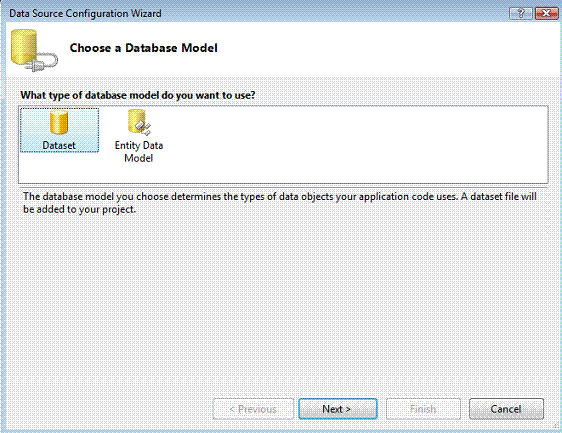The height and width of the screenshot is (433, 562).
Task: Close the wizard with the X button
Action: tap(546, 14)
